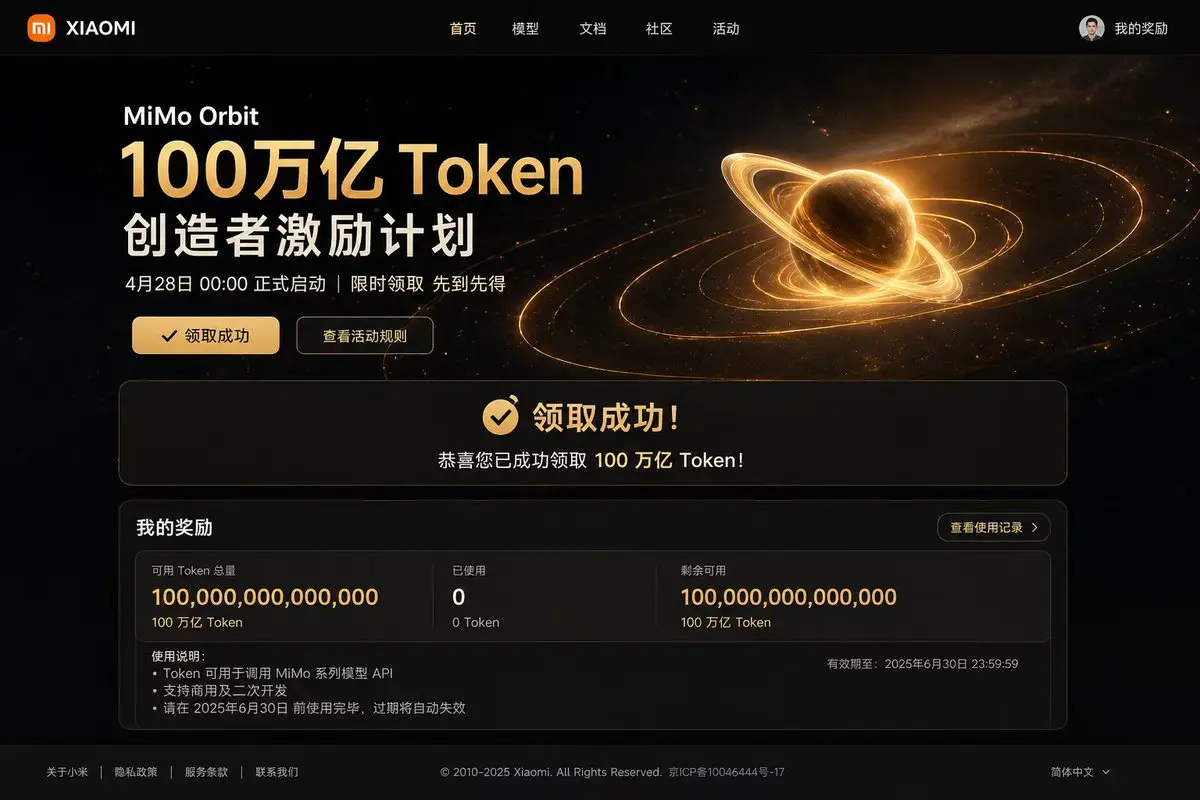Click the 联系我们 footer link

coord(276,772)
